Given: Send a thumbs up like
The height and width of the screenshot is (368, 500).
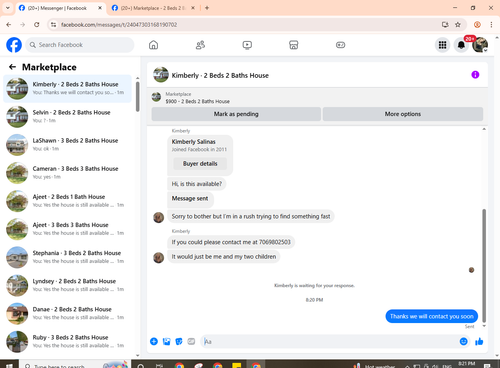Looking at the screenshot, I should pyautogui.click(x=479, y=341).
